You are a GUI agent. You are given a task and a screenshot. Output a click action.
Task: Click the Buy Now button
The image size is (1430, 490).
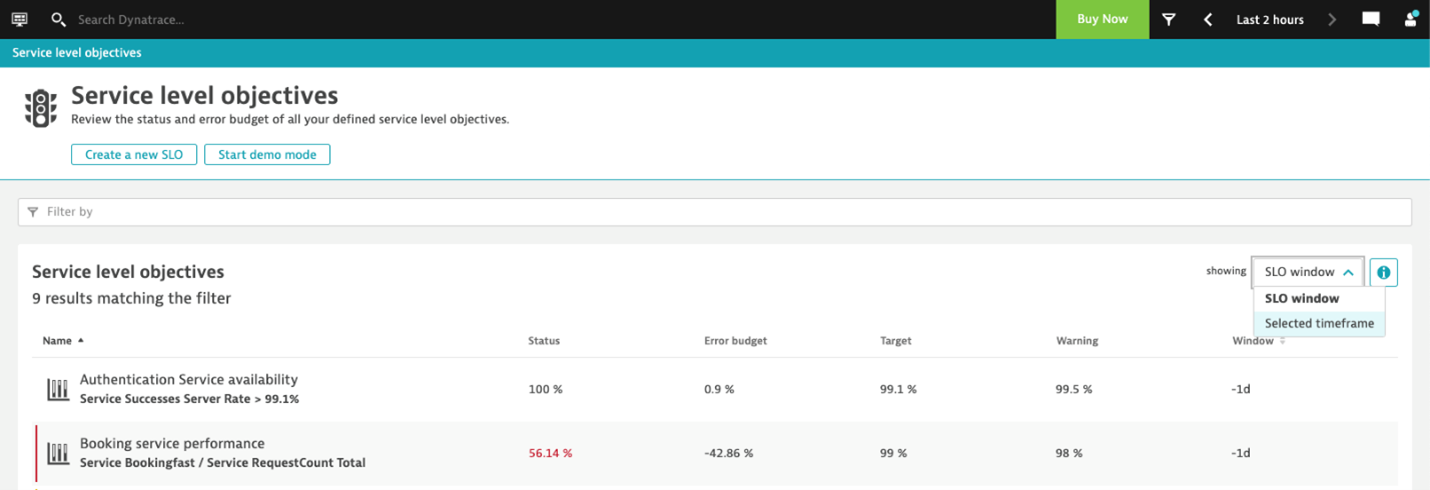(x=1102, y=19)
